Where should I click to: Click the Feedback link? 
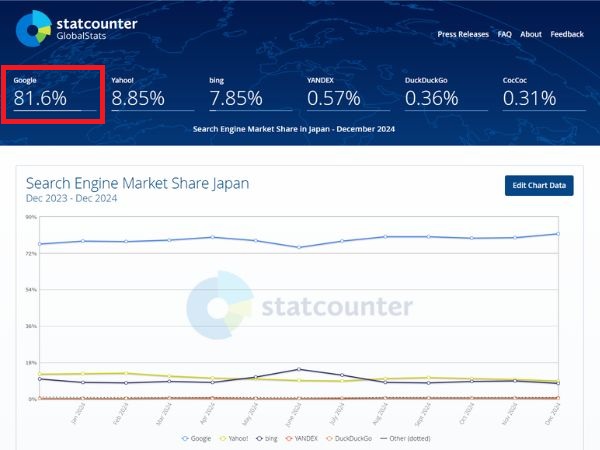(567, 34)
